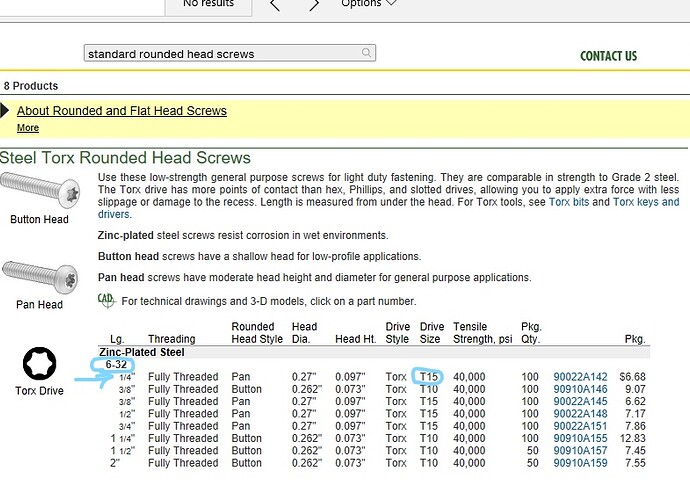
Task: Open part number 90022A148
Action: (x=580, y=414)
